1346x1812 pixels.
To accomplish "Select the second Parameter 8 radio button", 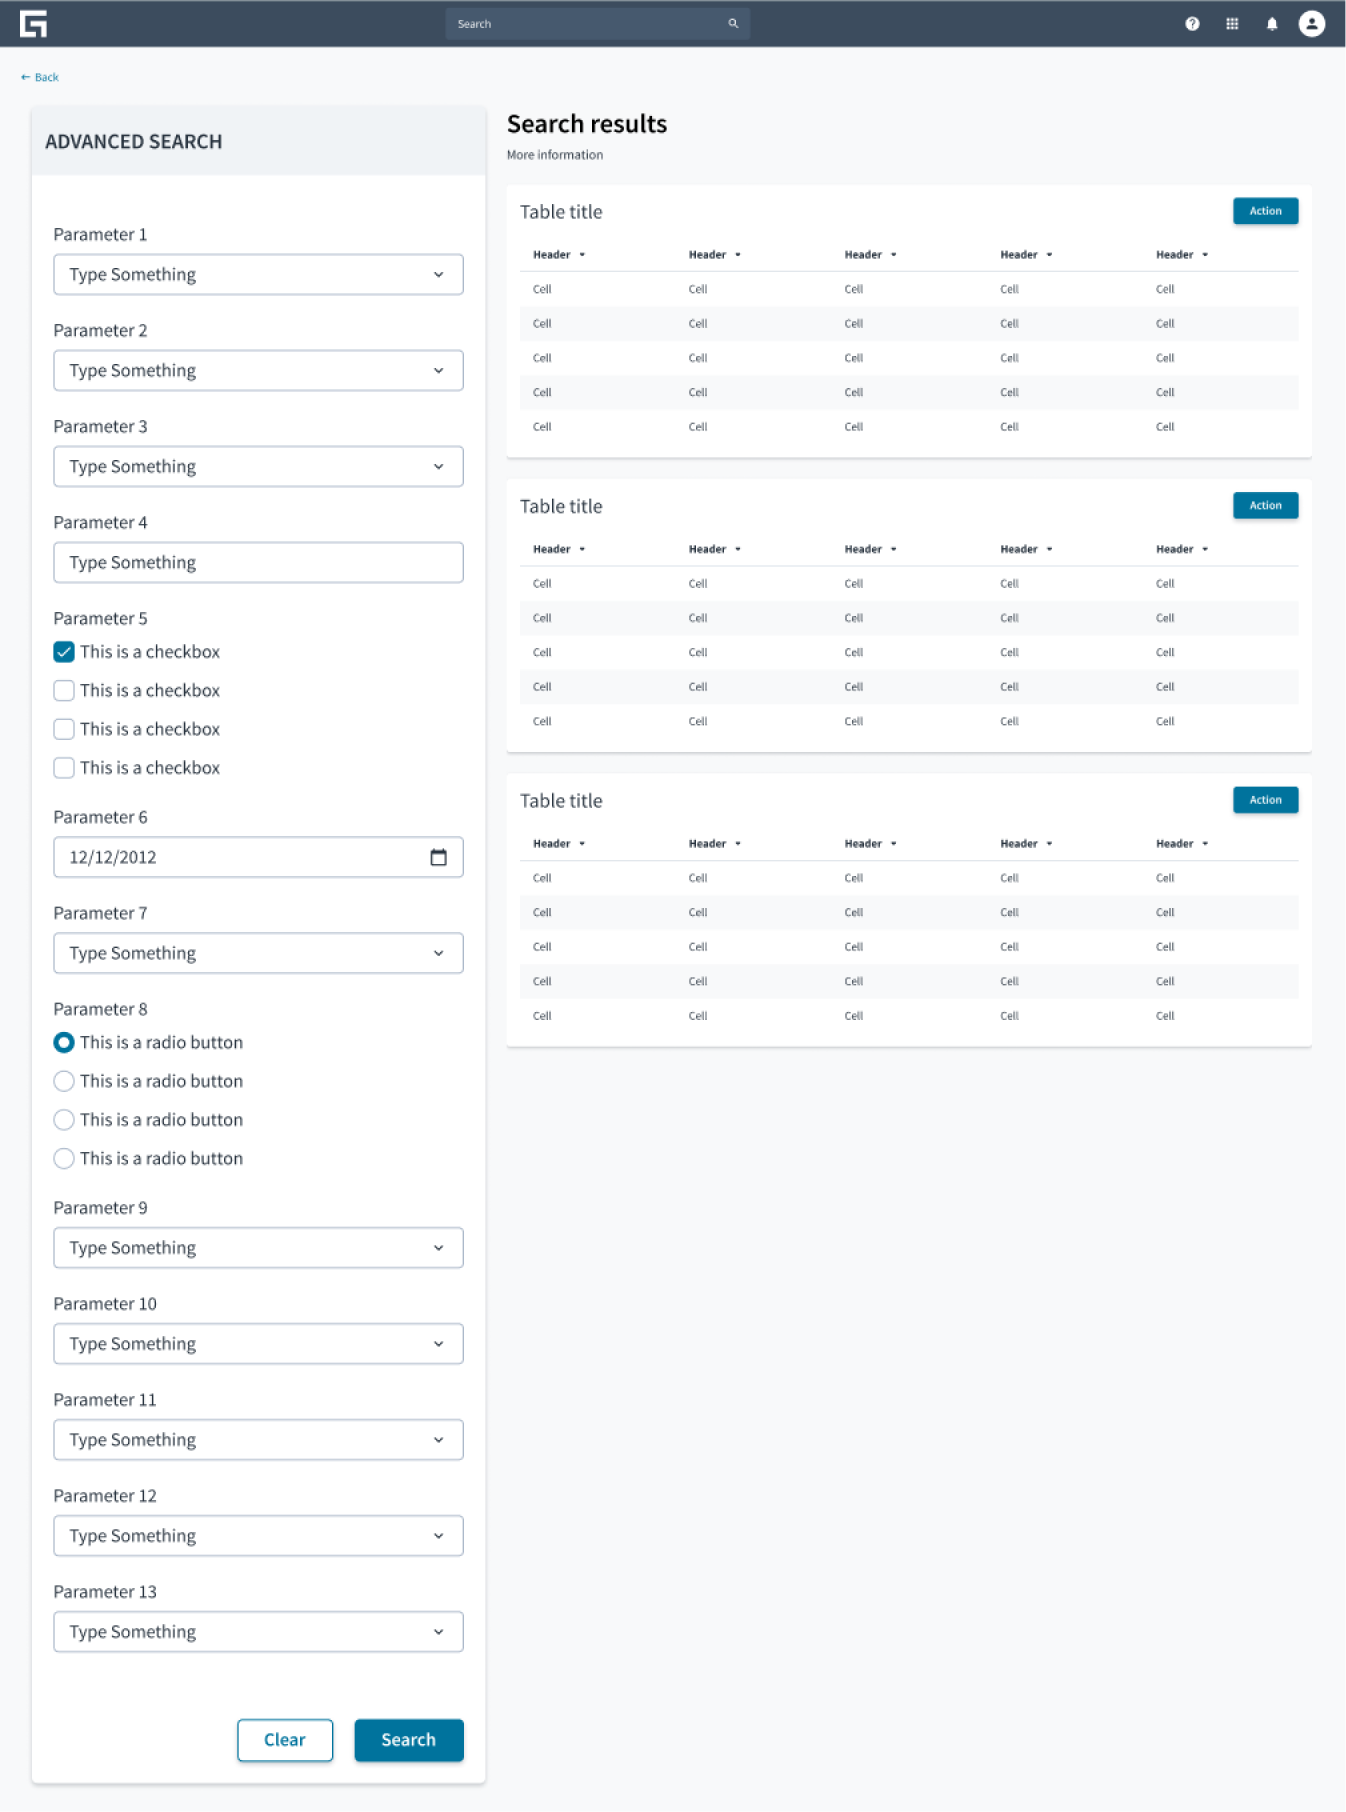I will pos(64,1081).
